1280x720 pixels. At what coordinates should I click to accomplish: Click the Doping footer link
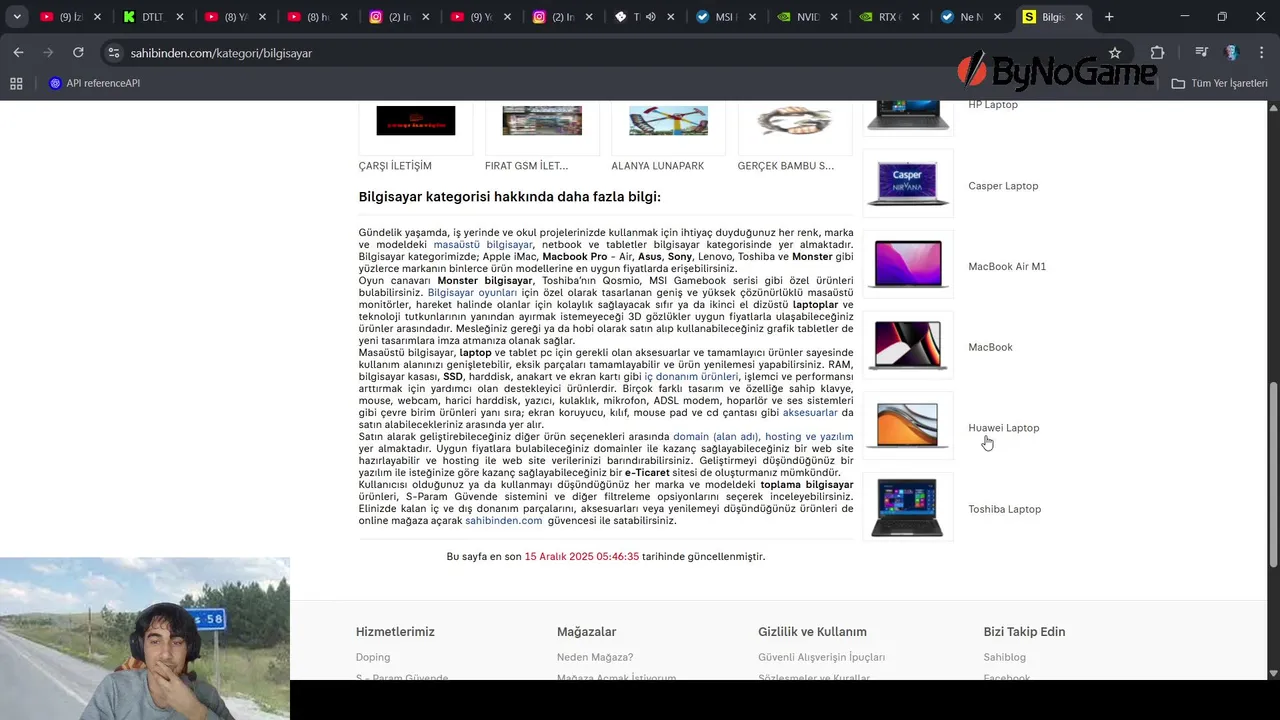[x=373, y=657]
